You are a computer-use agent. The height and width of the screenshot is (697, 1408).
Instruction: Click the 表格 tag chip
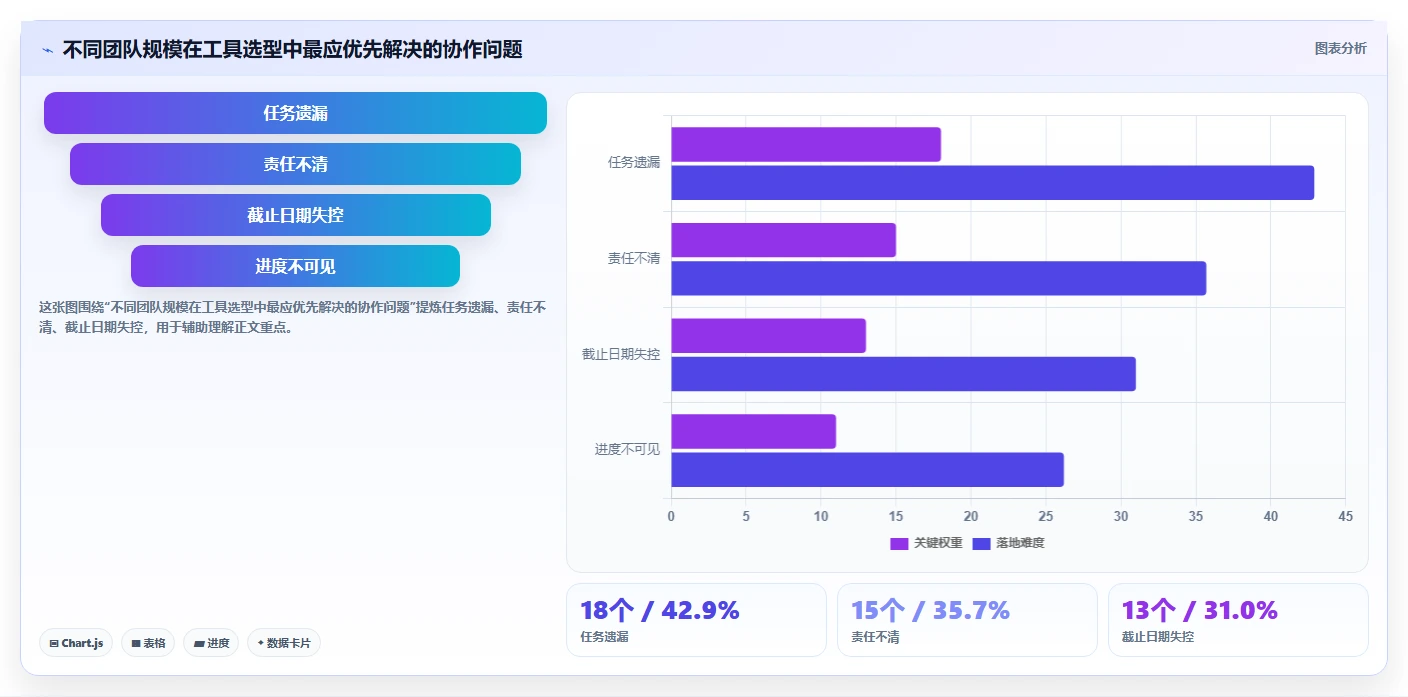(x=148, y=643)
